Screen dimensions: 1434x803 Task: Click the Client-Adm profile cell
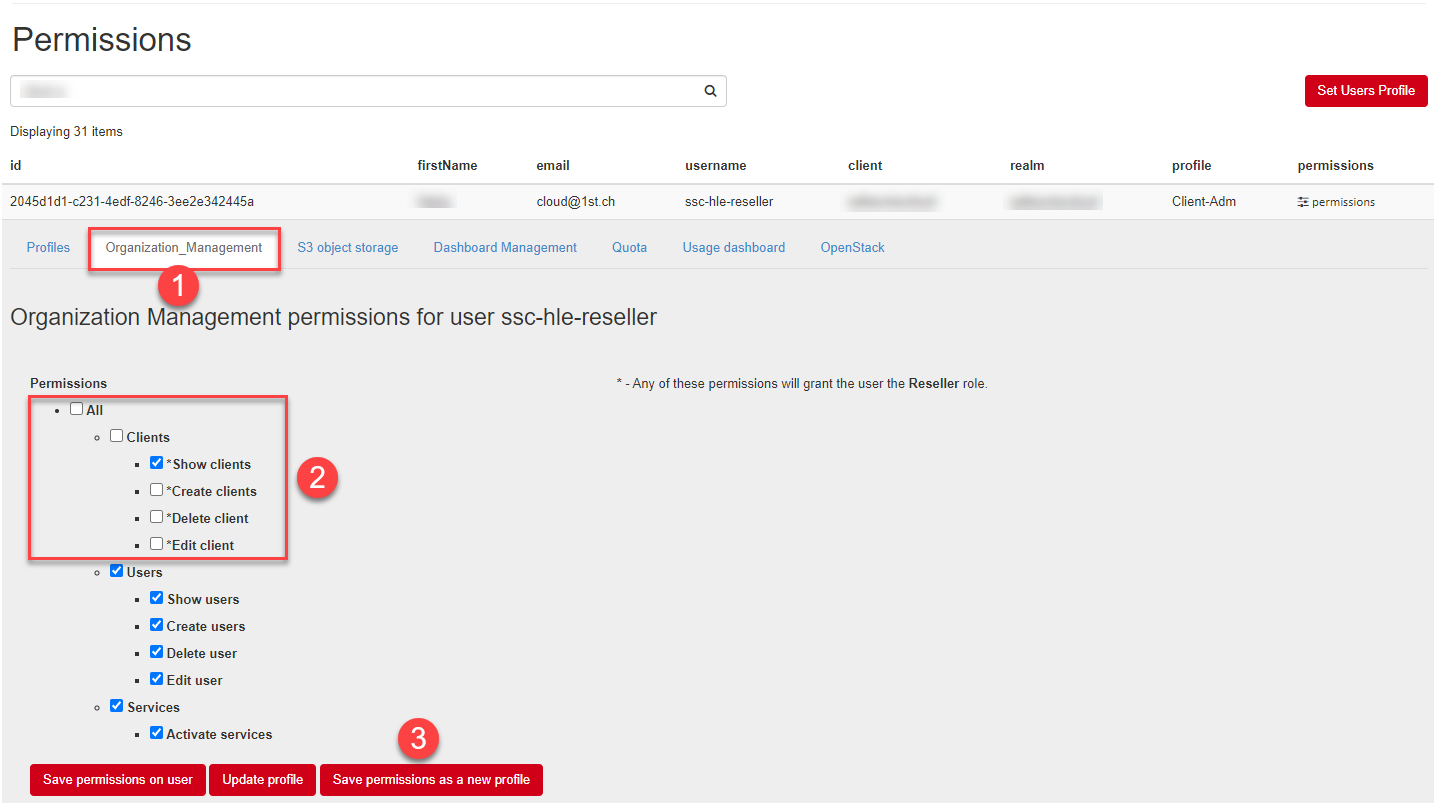point(1204,202)
